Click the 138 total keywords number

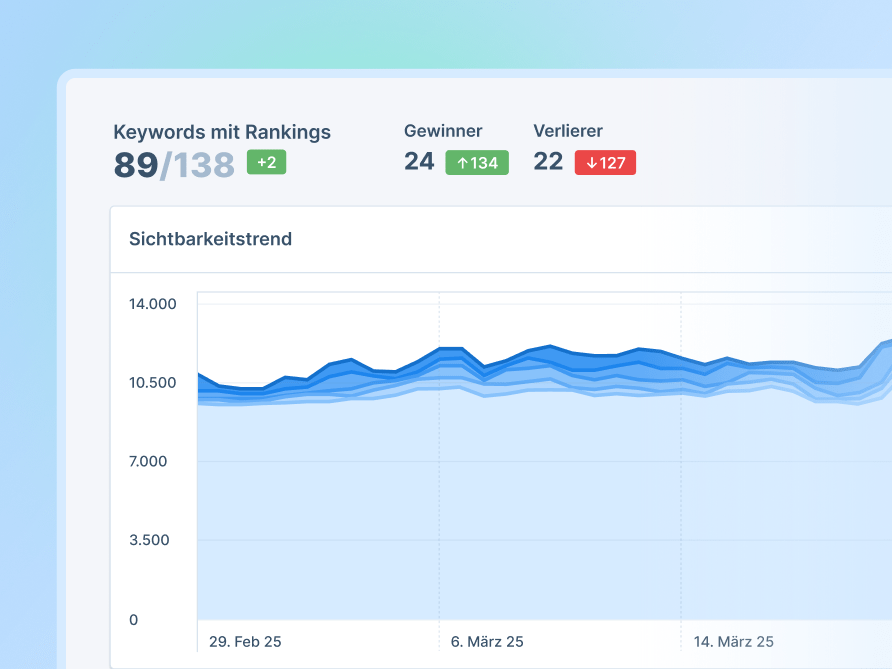[x=204, y=165]
